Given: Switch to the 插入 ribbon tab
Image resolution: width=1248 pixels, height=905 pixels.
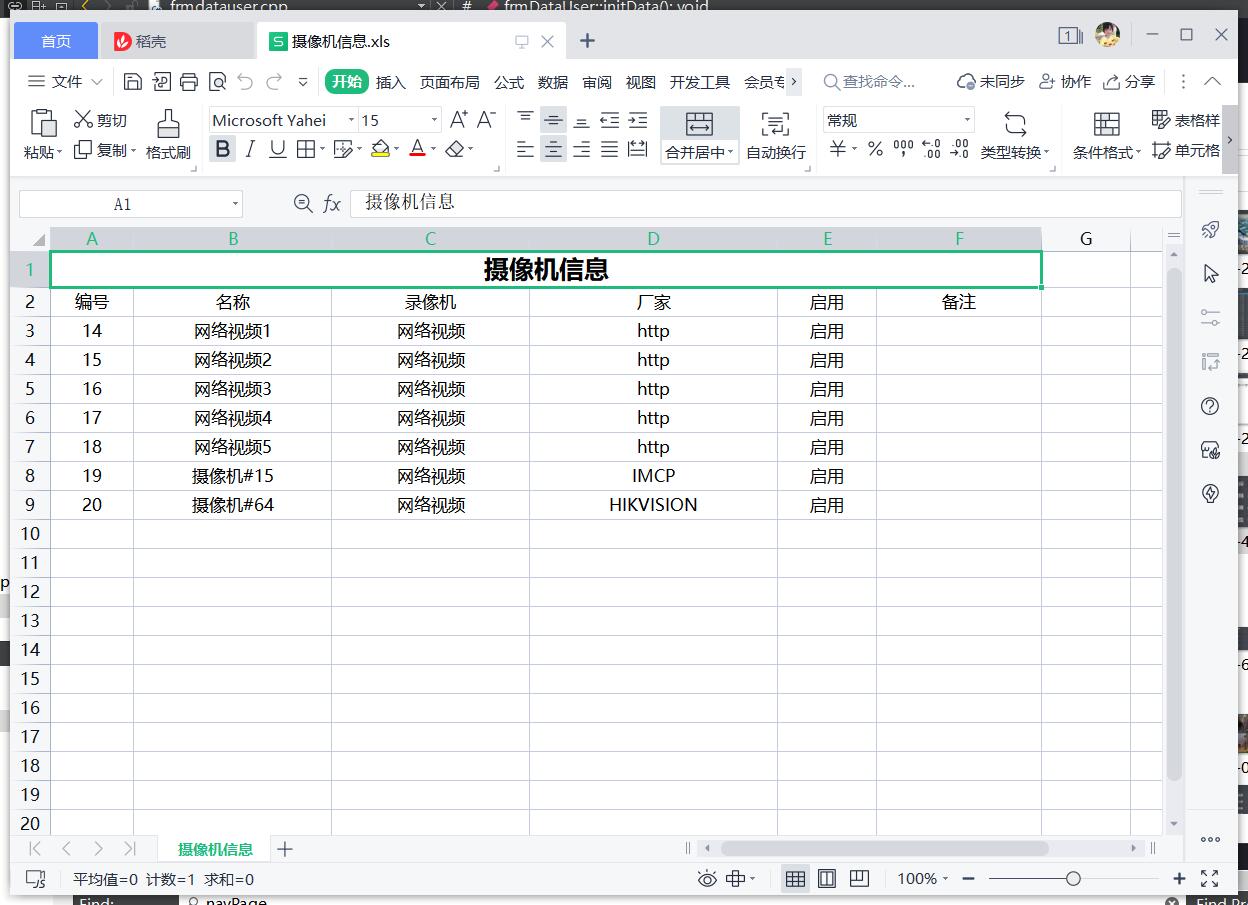Looking at the screenshot, I should tap(390, 82).
